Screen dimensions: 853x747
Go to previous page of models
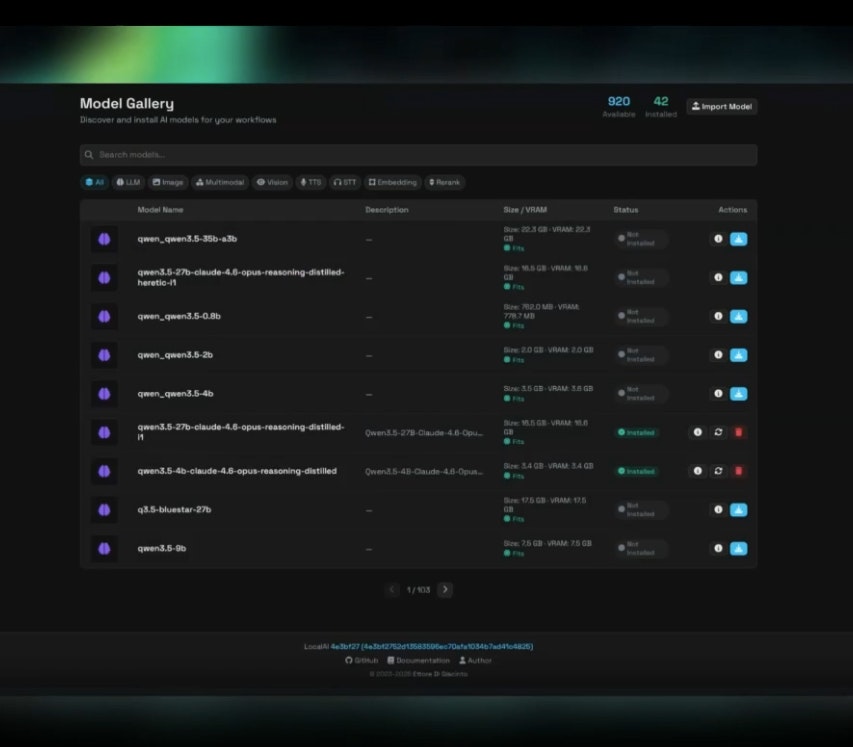392,589
